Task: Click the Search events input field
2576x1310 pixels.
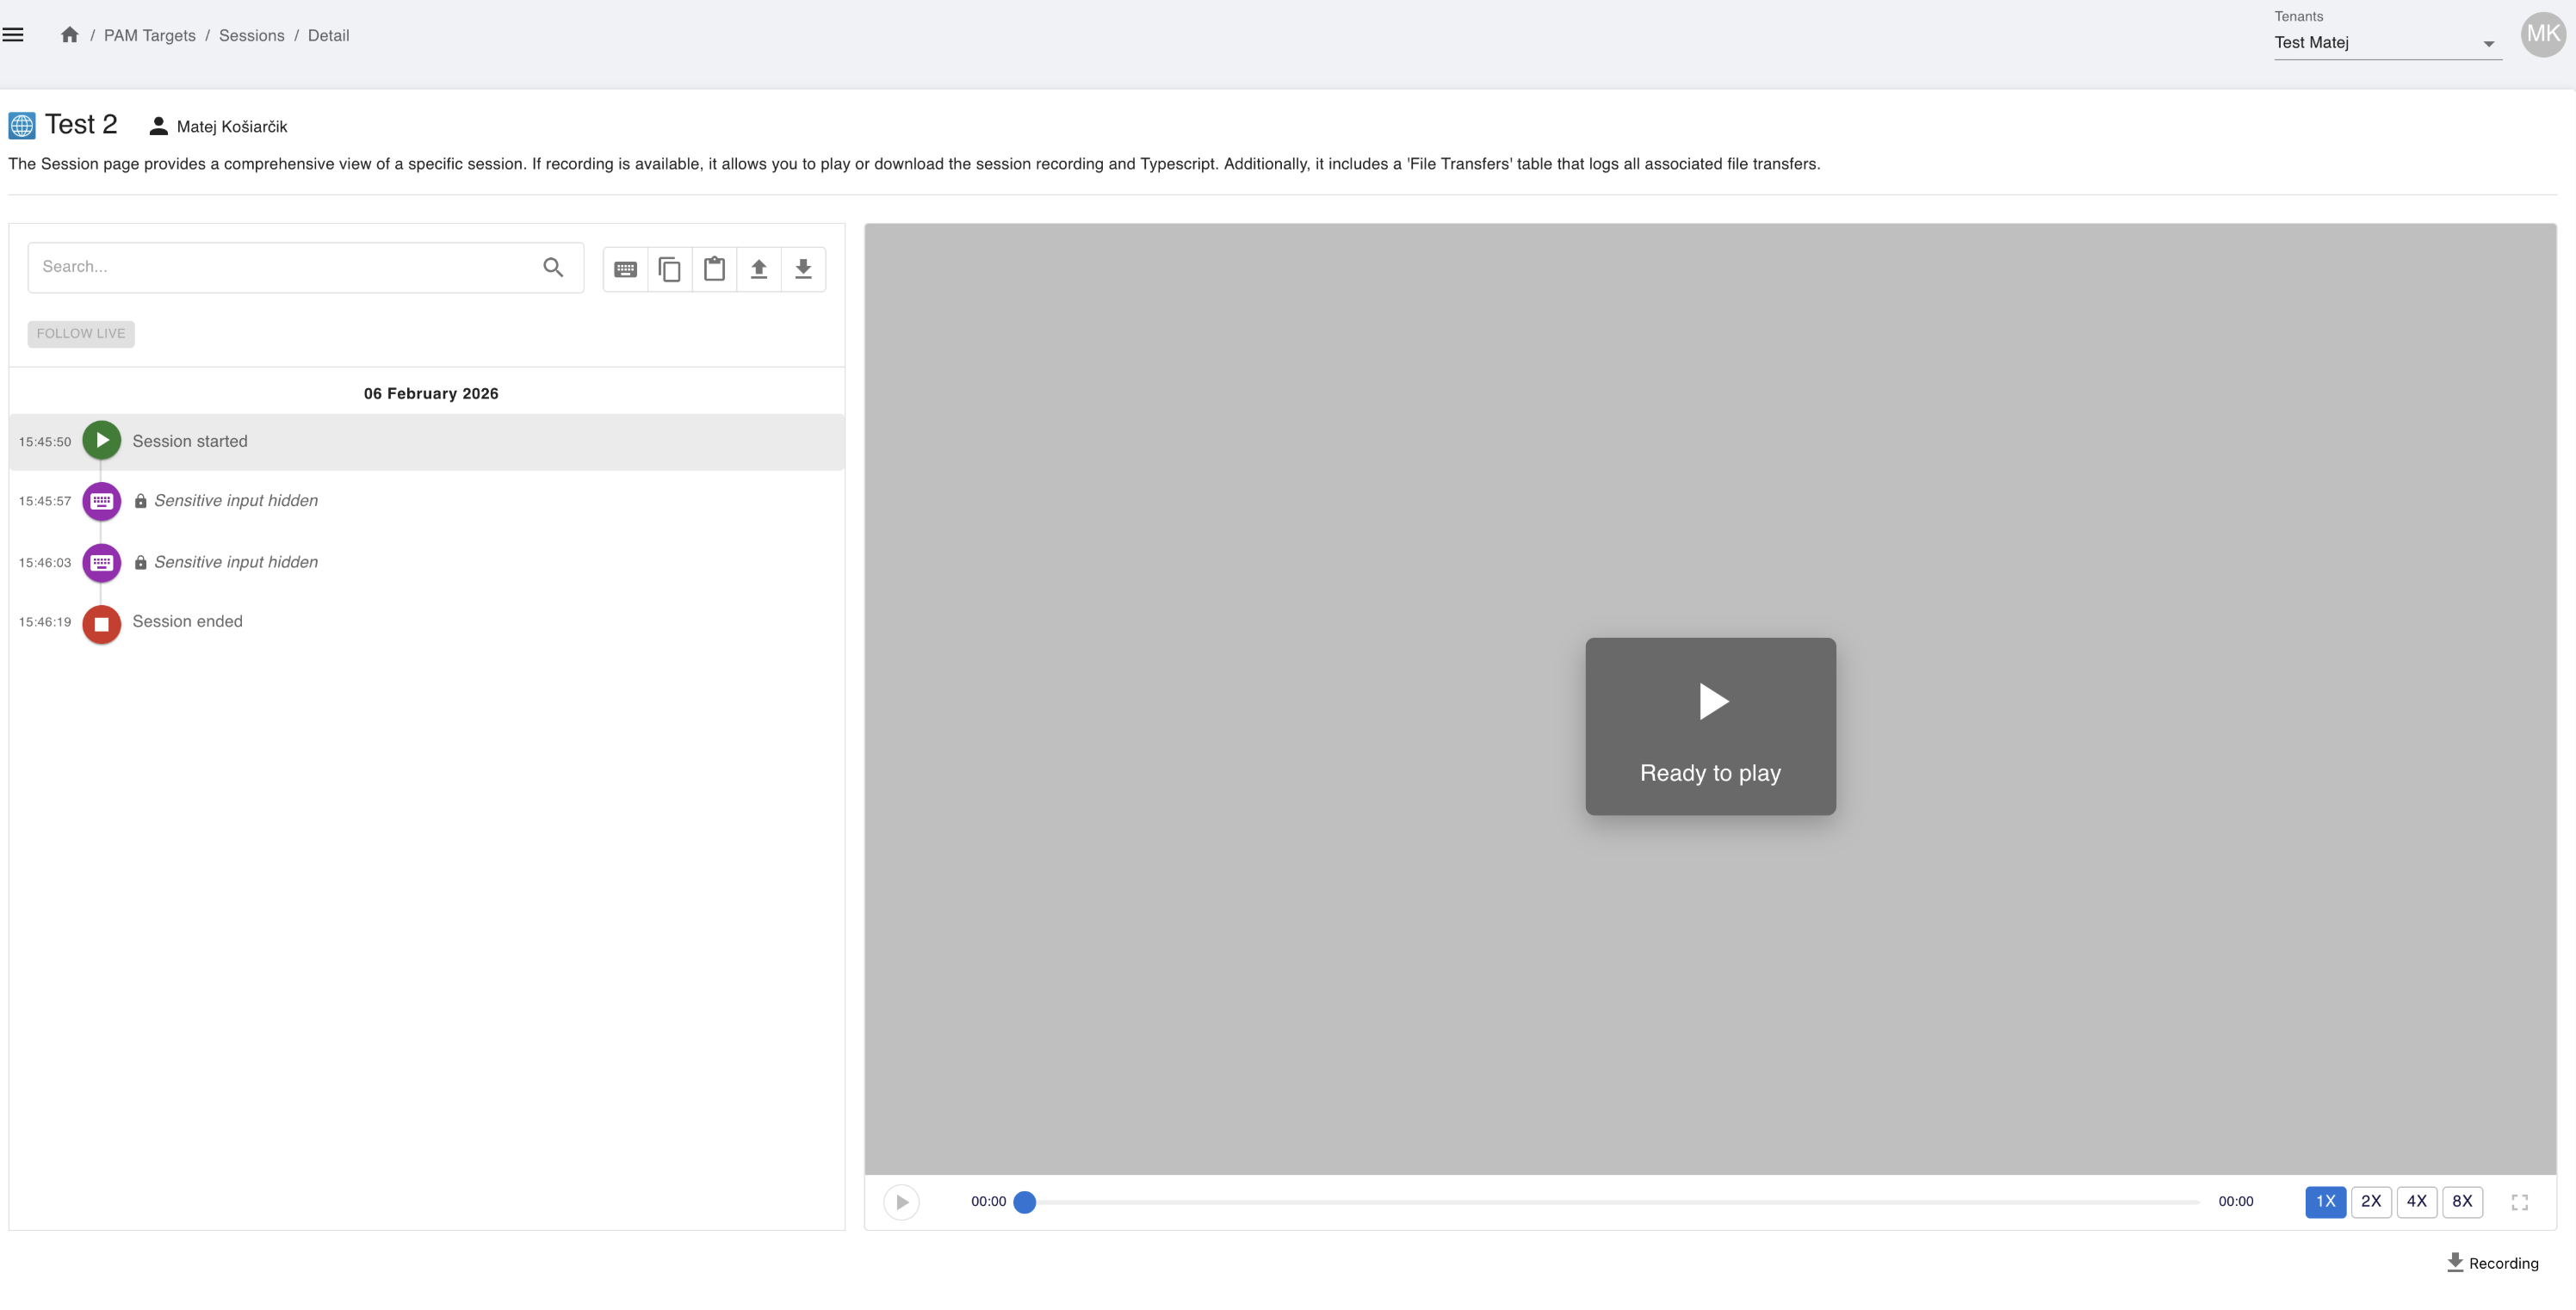Action: tap(280, 267)
